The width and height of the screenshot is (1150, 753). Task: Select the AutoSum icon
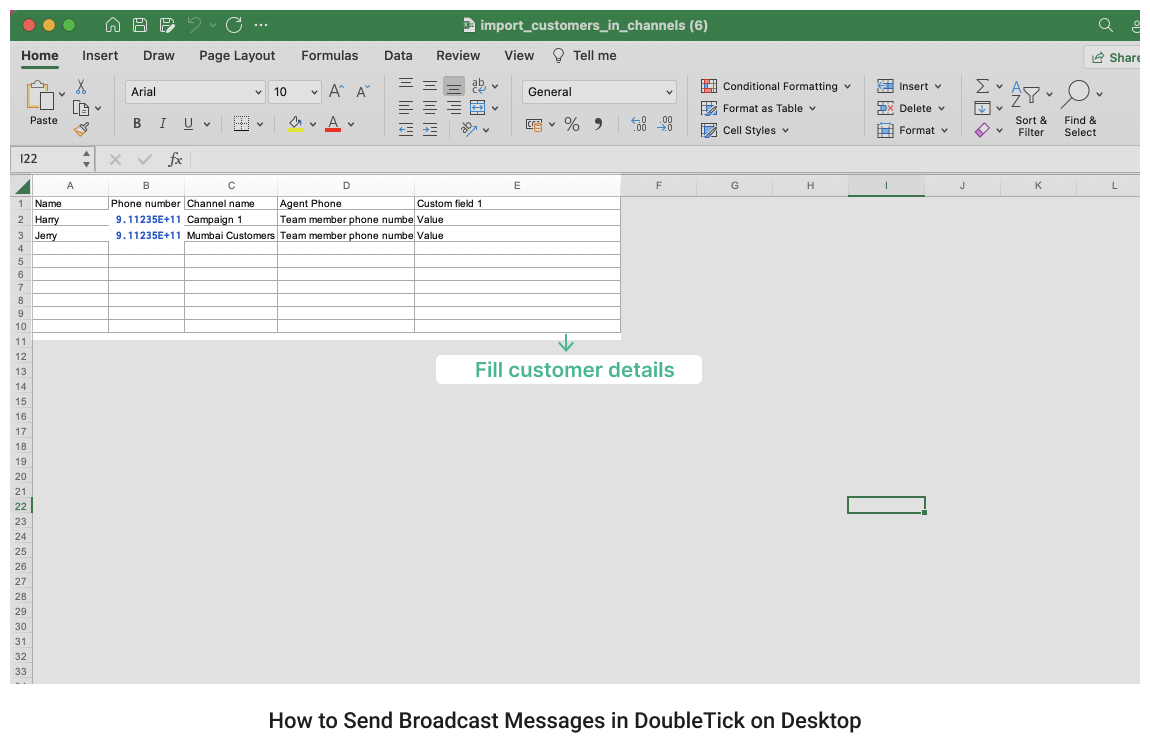tap(982, 85)
